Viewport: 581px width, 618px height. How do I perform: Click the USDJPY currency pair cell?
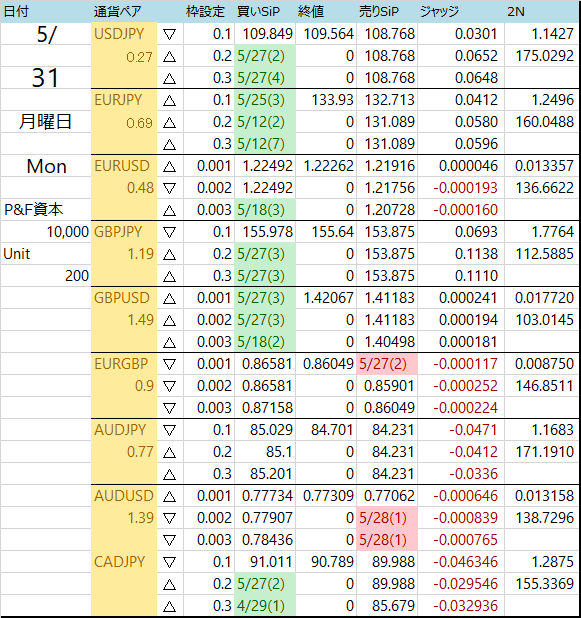pyautogui.click(x=124, y=34)
